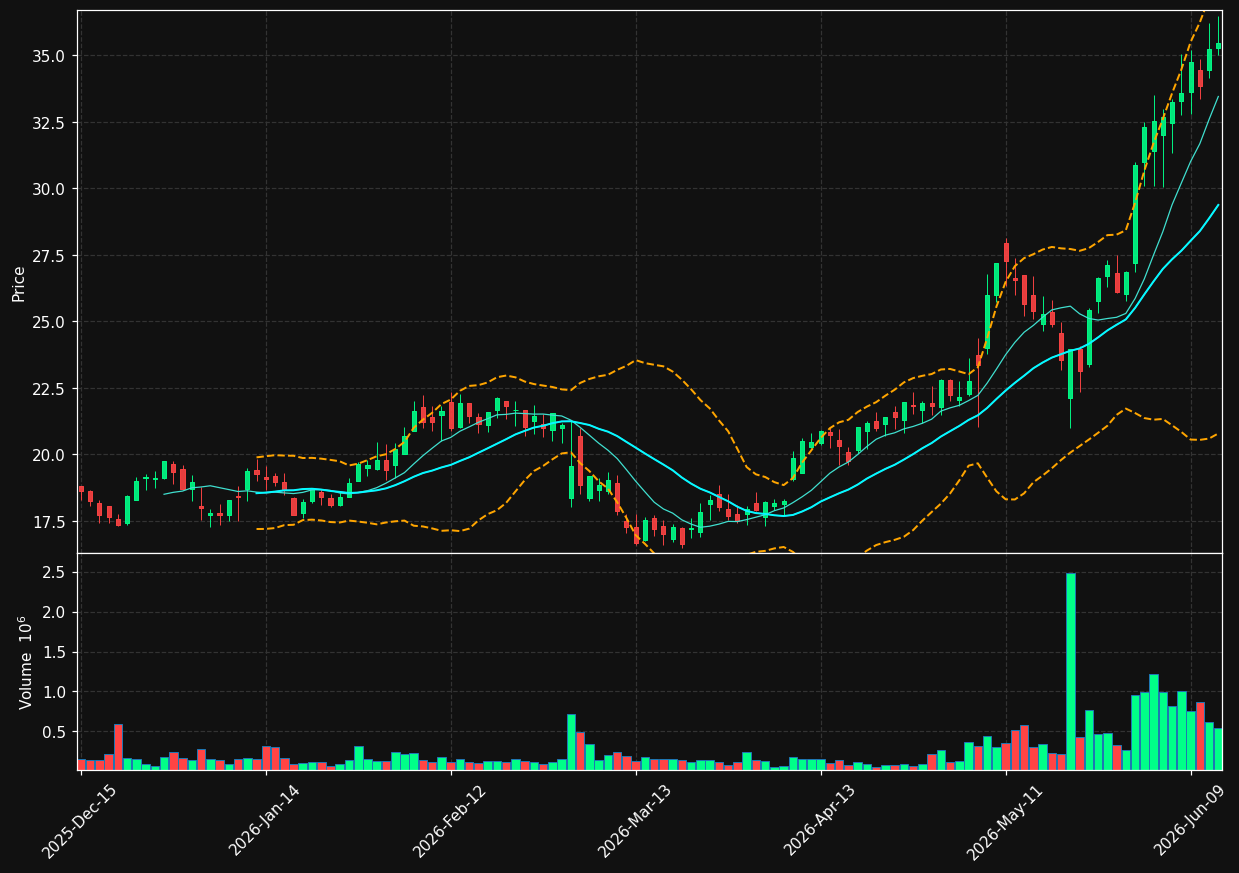
Task: Click the 1.0 volume axis tick
Action: click(x=54, y=692)
